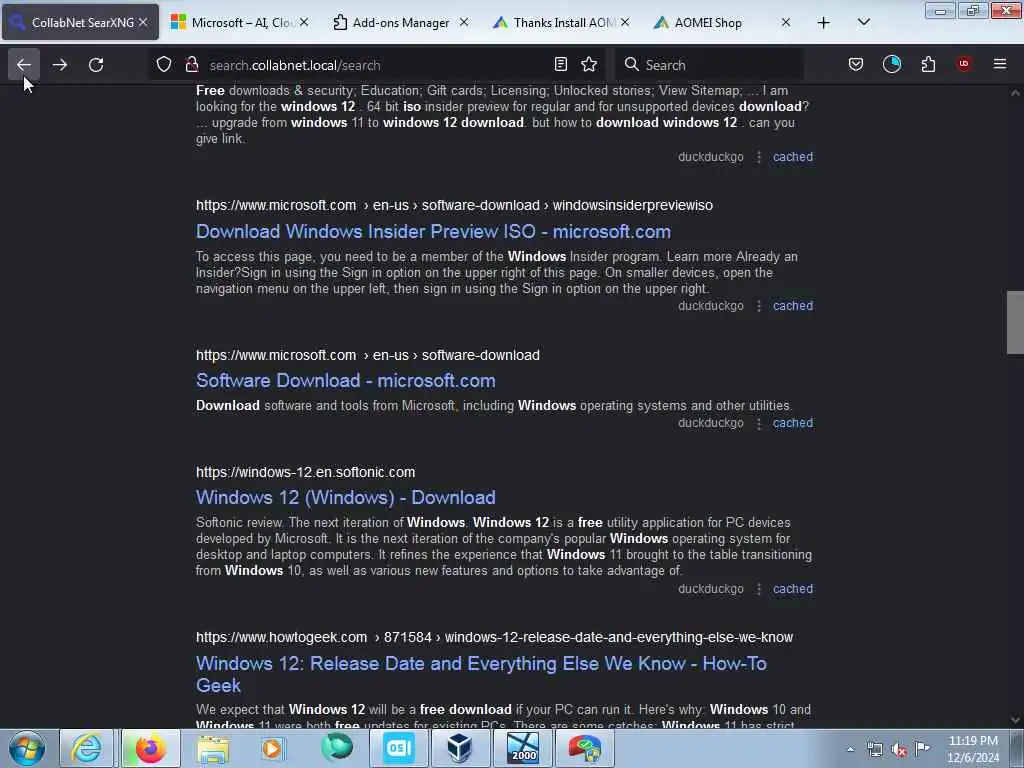
Task: Expand options dots for Softonic result
Action: click(758, 588)
